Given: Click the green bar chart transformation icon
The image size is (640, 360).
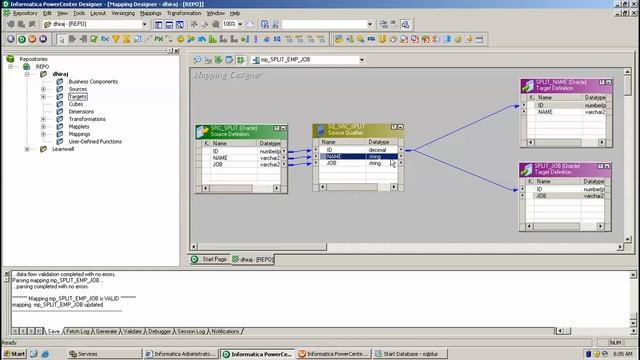Looking at the screenshot, I should [212, 39].
